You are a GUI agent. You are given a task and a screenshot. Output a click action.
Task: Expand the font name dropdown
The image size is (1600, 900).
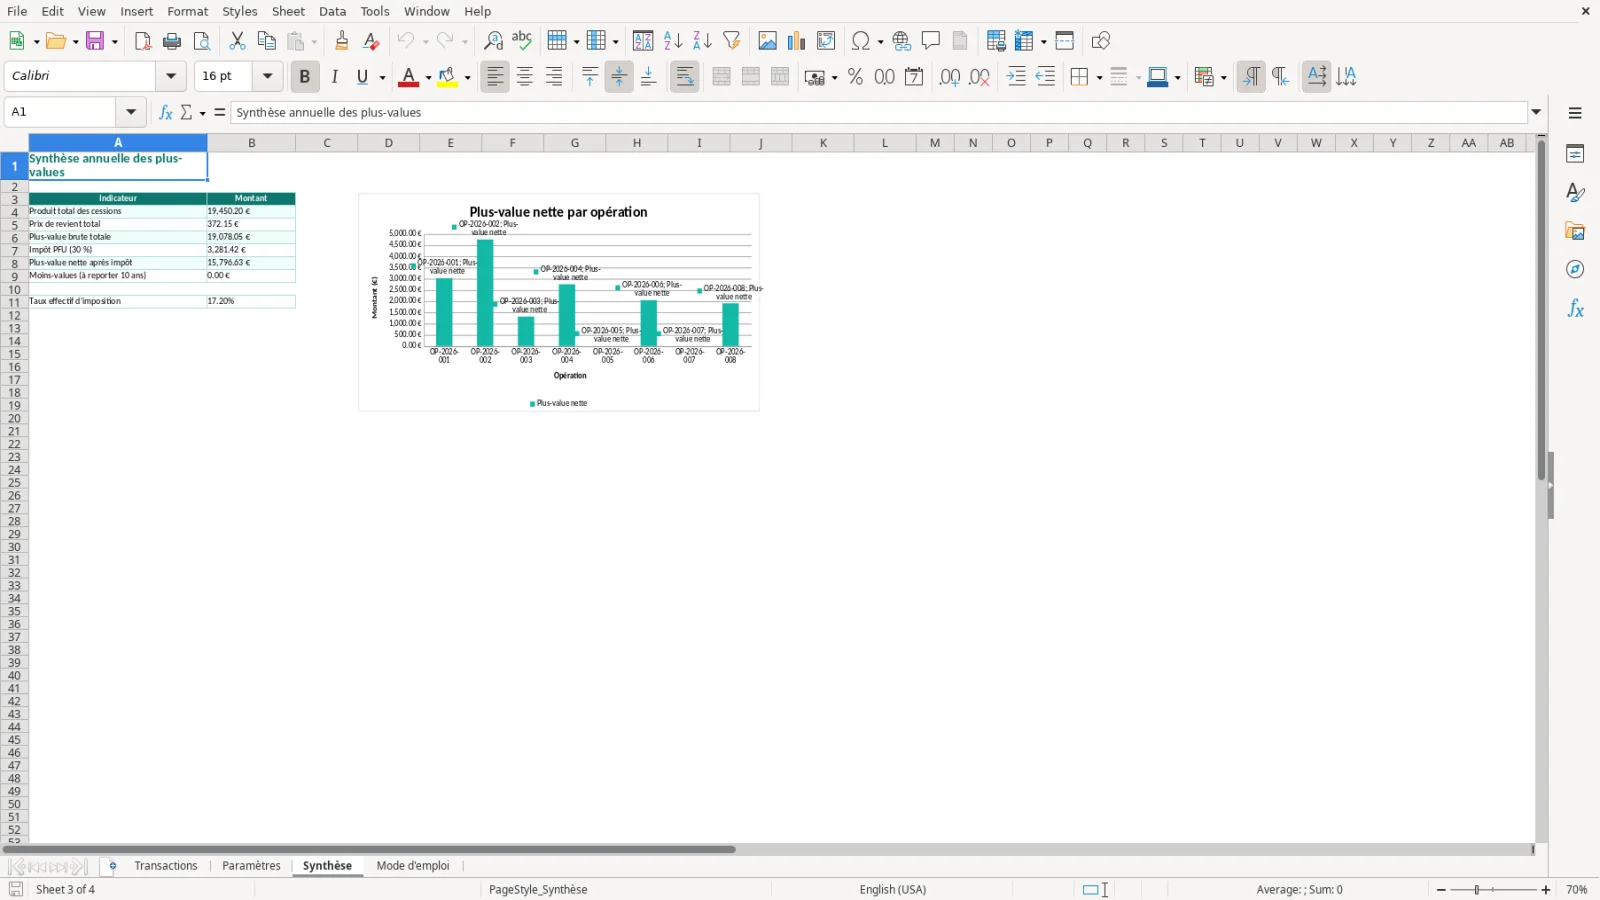[x=171, y=76]
